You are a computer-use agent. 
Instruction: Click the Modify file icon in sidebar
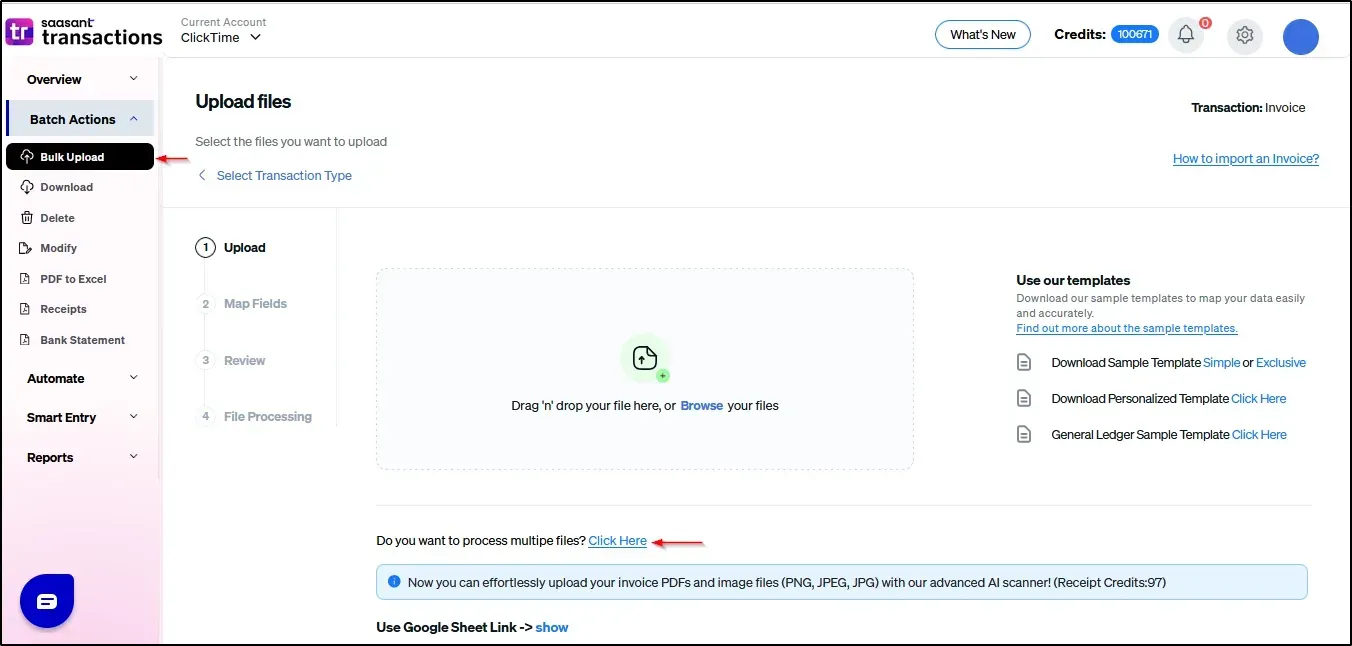click(x=27, y=248)
